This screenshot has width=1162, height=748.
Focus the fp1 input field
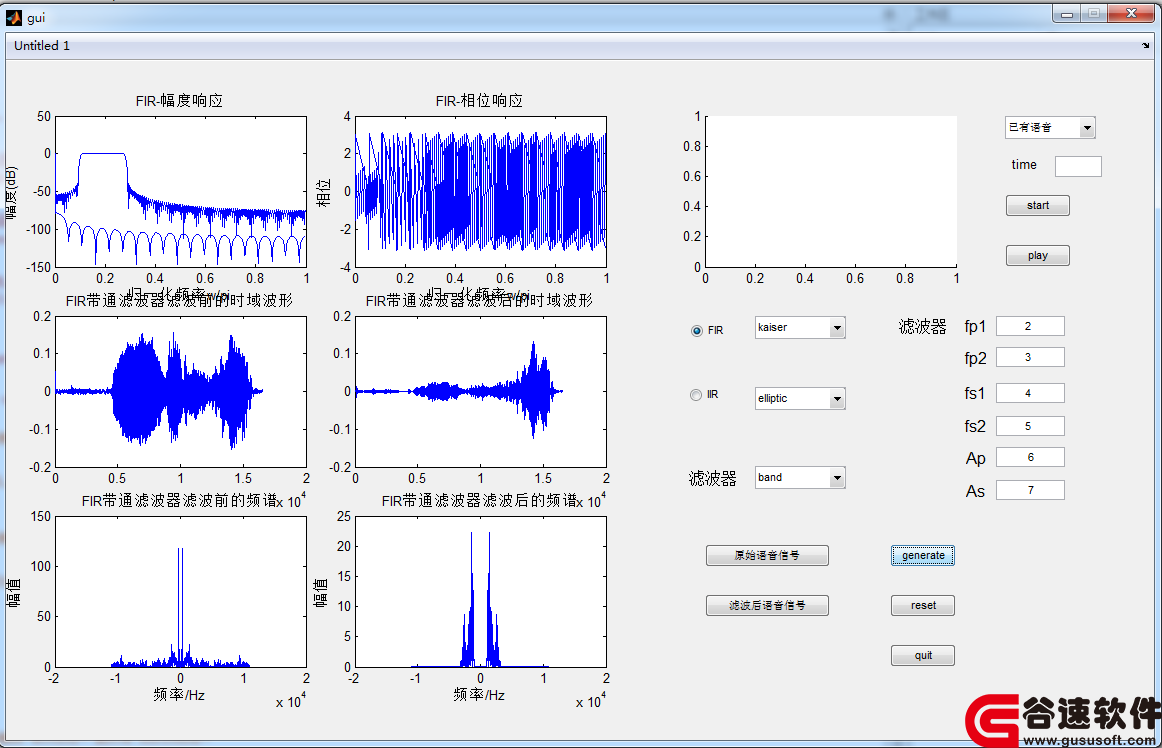[x=1030, y=326]
